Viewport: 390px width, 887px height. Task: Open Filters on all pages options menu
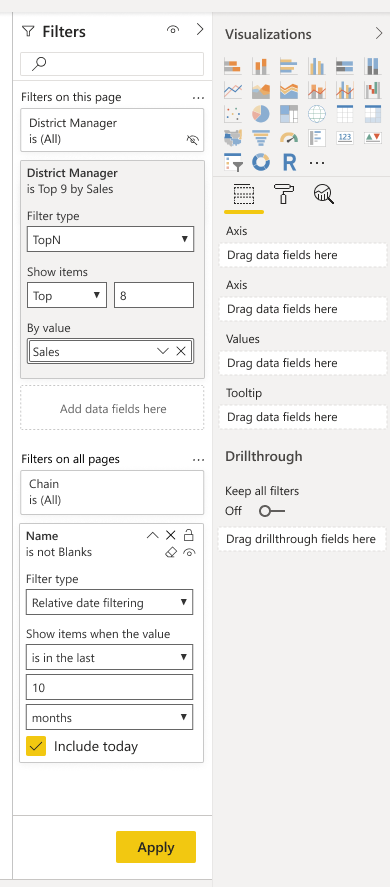click(198, 459)
